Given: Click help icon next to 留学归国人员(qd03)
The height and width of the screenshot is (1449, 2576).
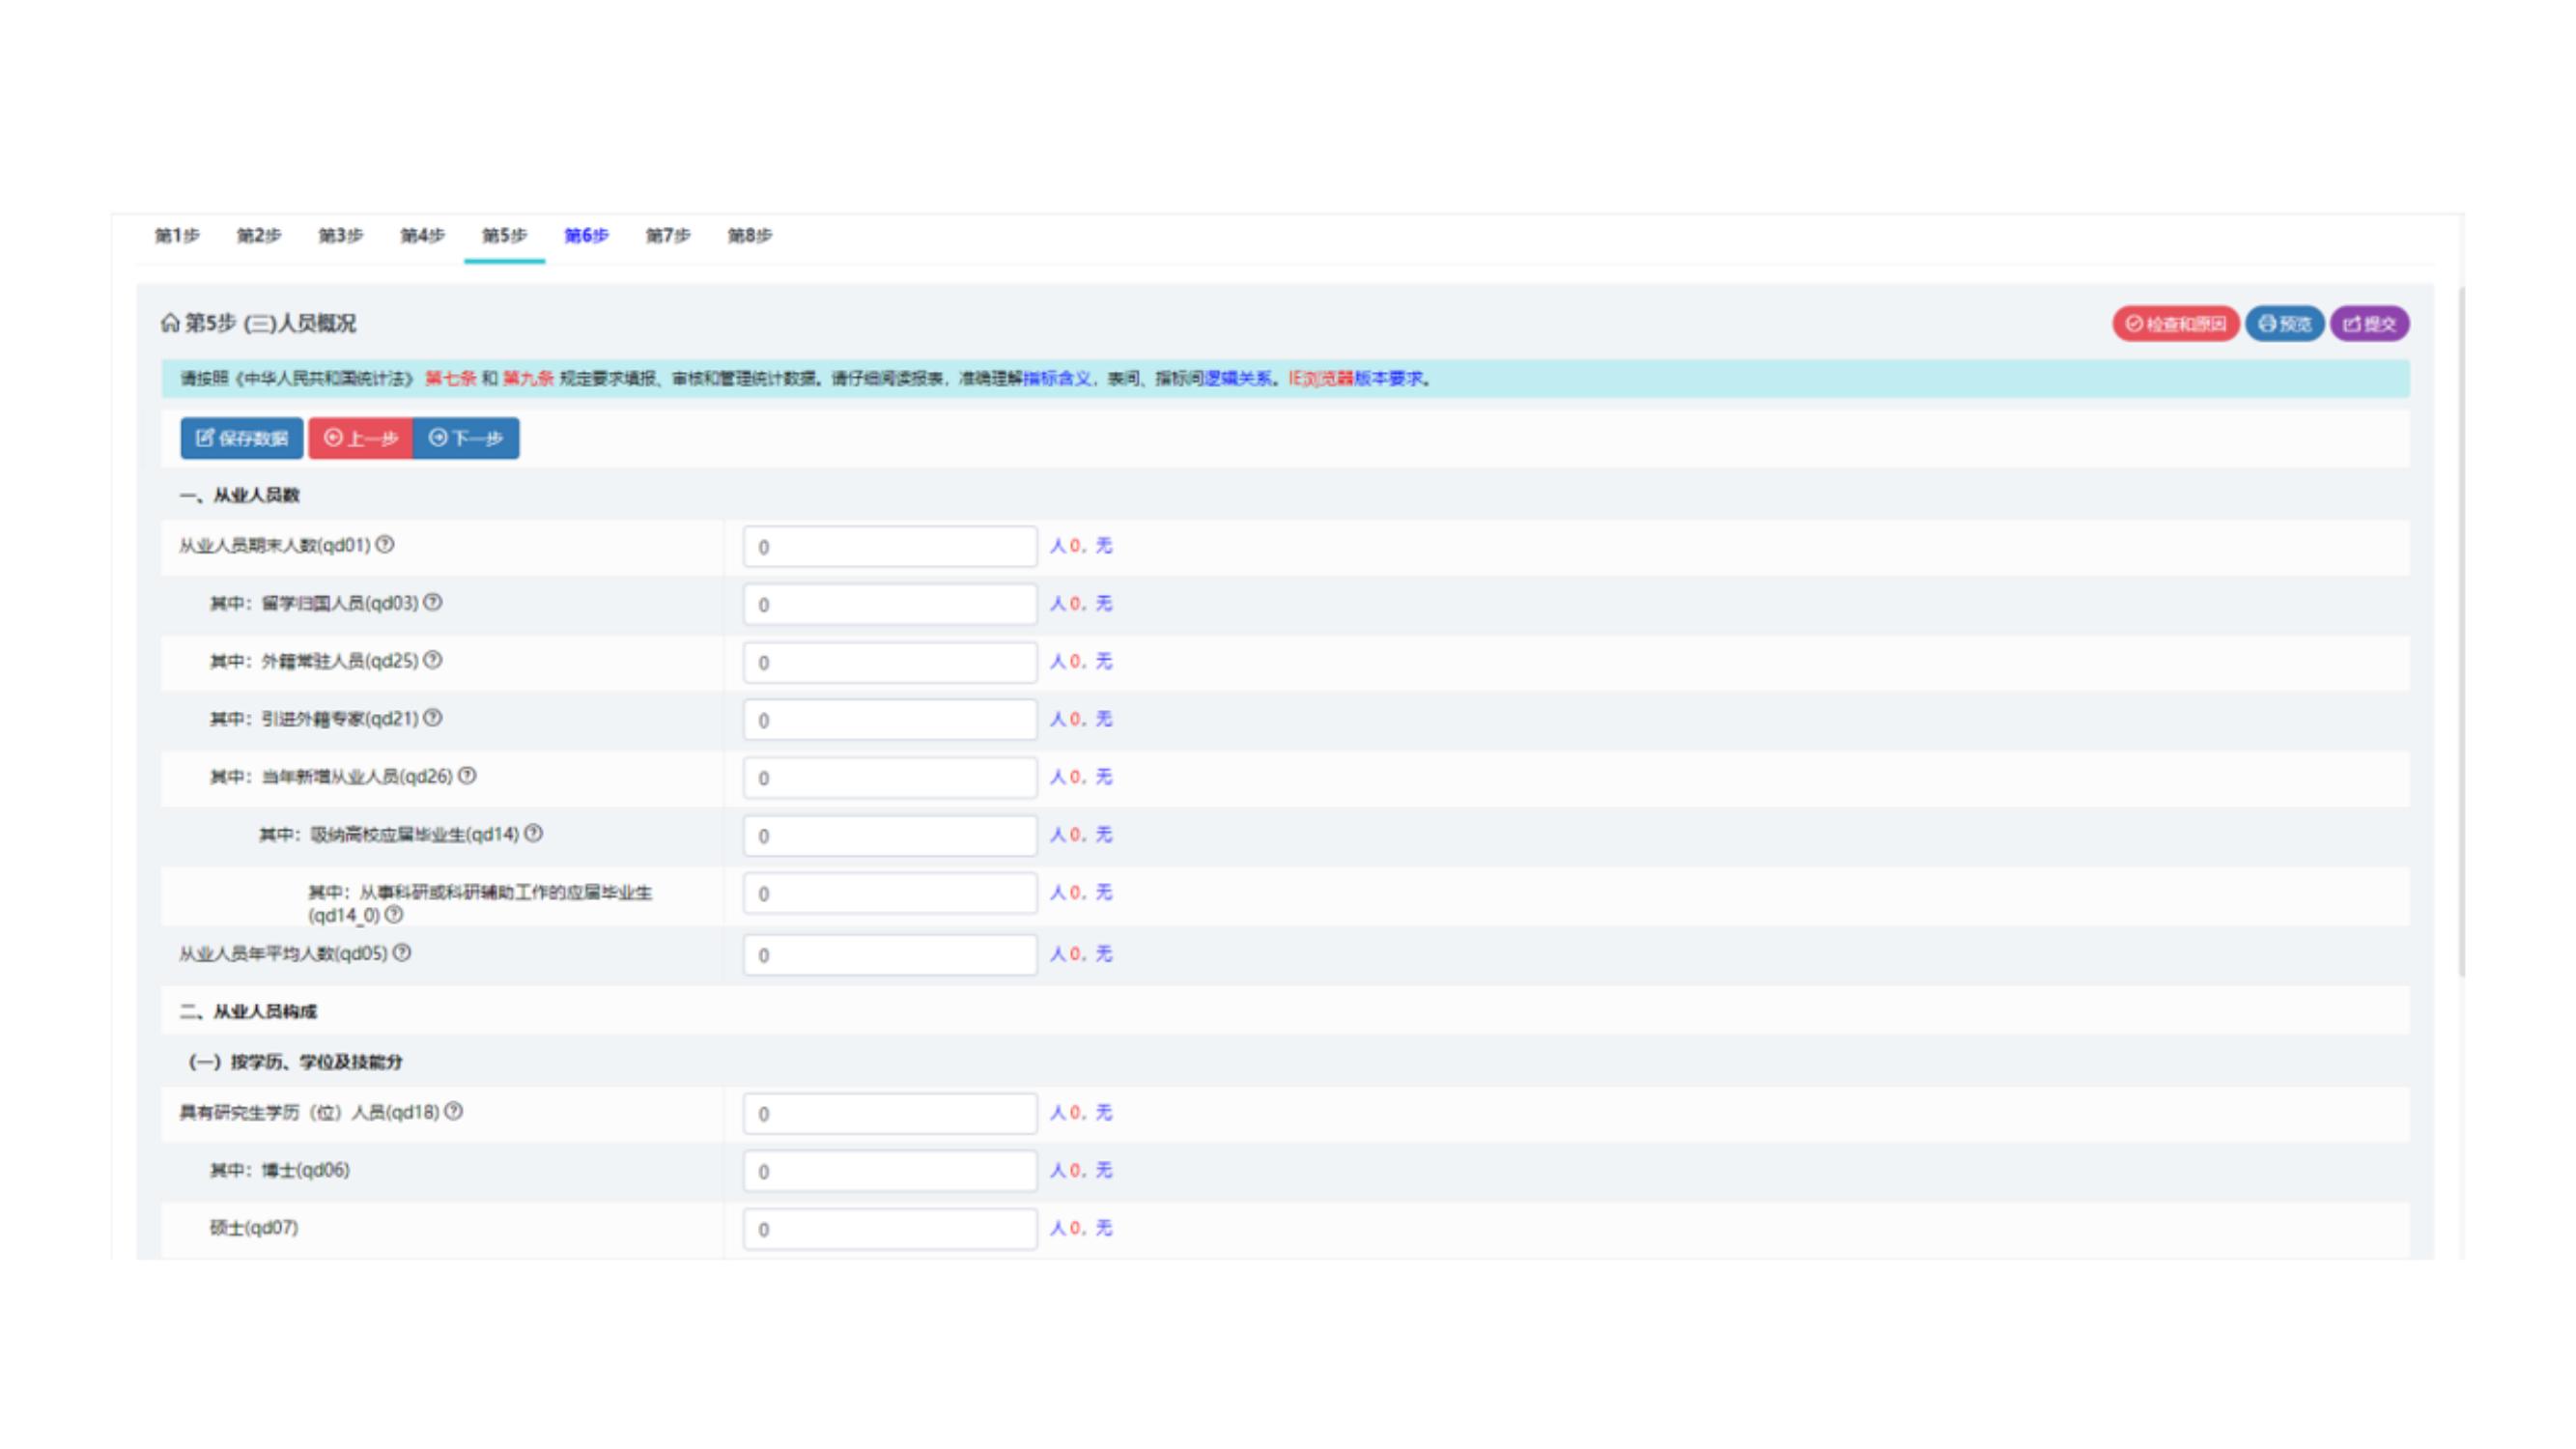Looking at the screenshot, I should (x=433, y=603).
